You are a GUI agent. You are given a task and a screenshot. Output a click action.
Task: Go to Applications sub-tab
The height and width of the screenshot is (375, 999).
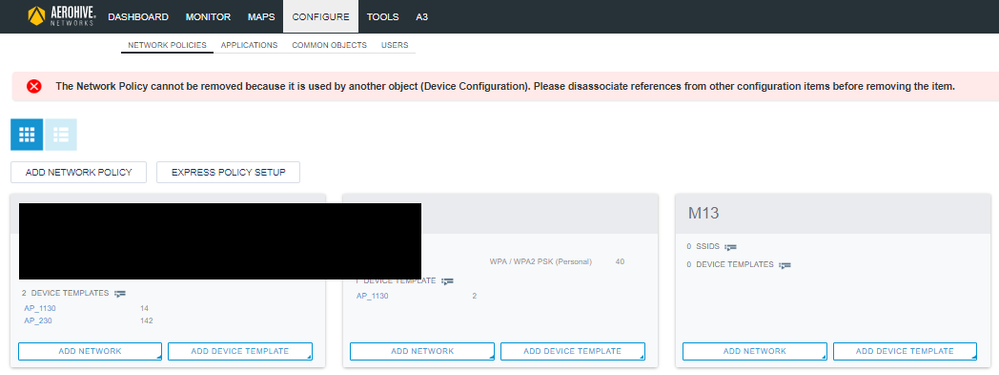click(249, 45)
